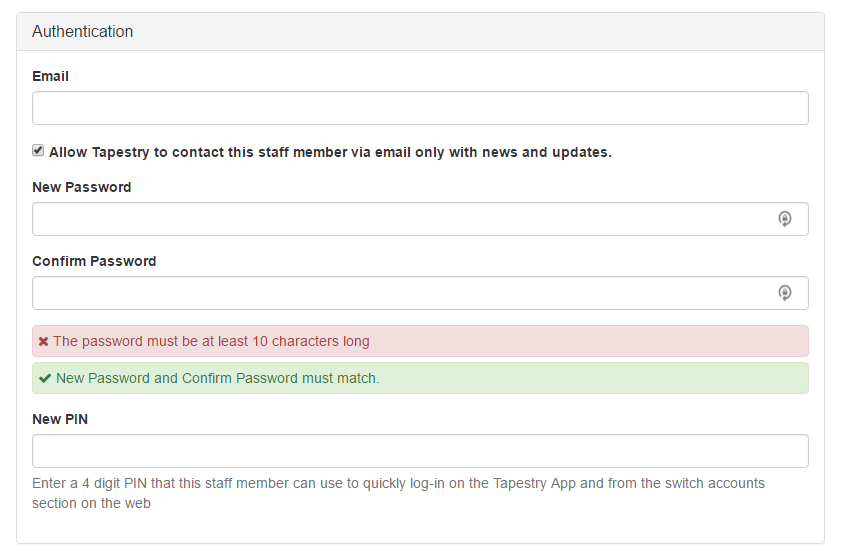The height and width of the screenshot is (553, 841).
Task: Click the Confirm Password label
Action: [x=94, y=261]
